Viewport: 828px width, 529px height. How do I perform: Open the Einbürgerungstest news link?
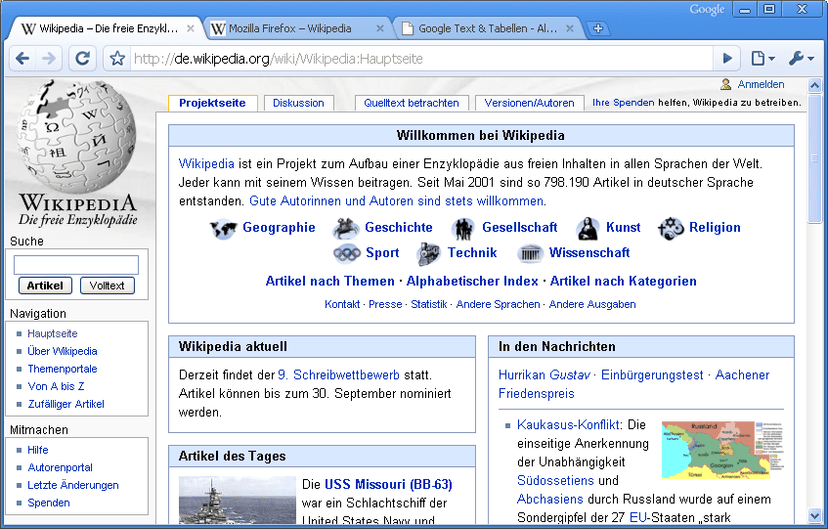tap(652, 375)
